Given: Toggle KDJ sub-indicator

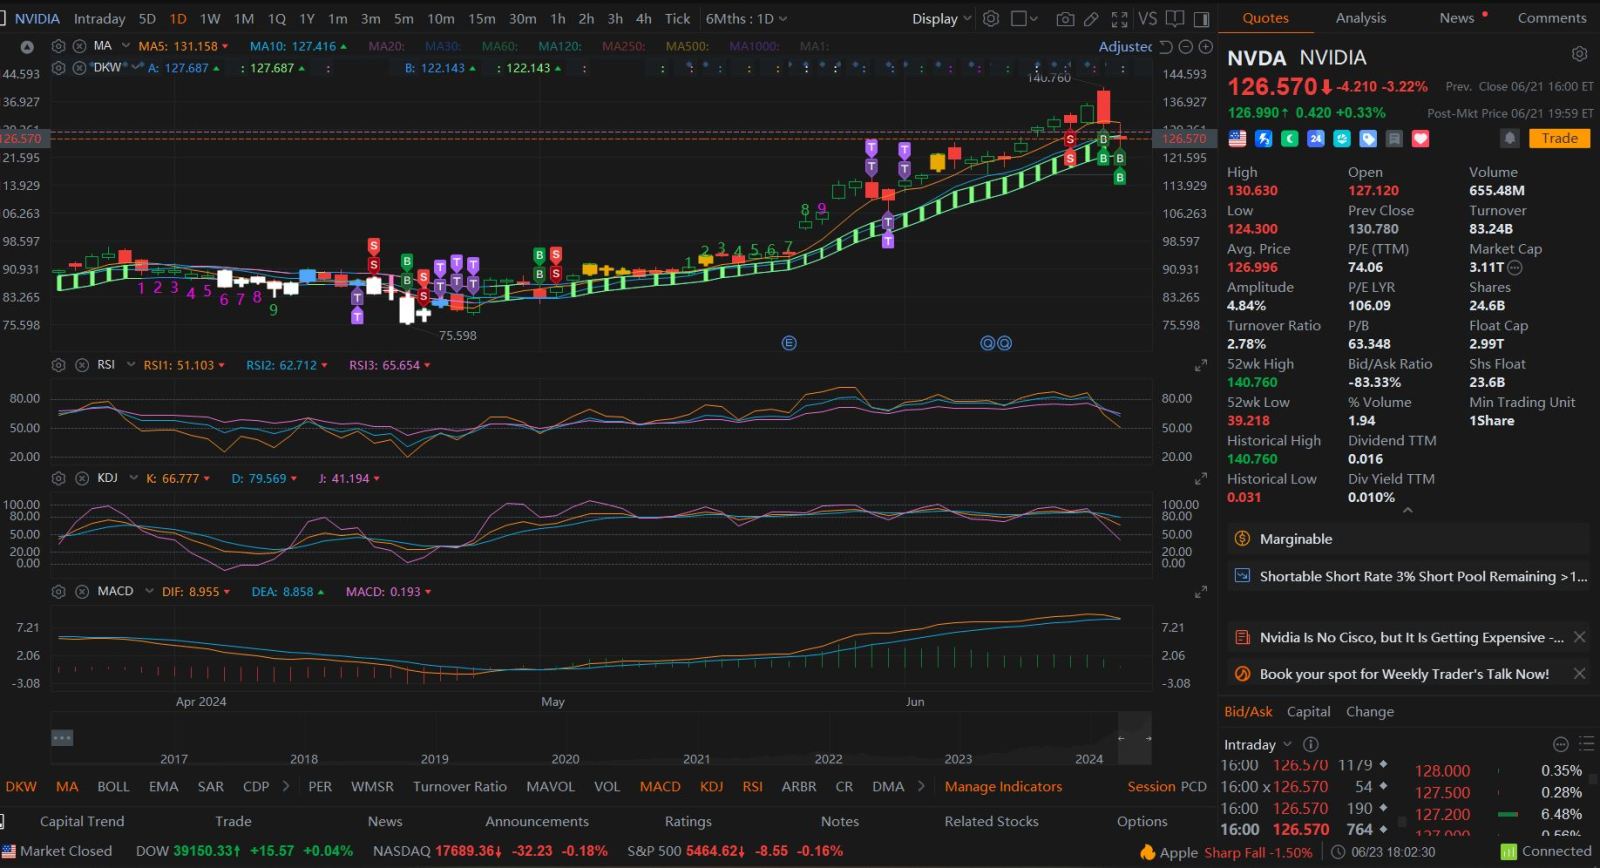Looking at the screenshot, I should coord(711,786).
